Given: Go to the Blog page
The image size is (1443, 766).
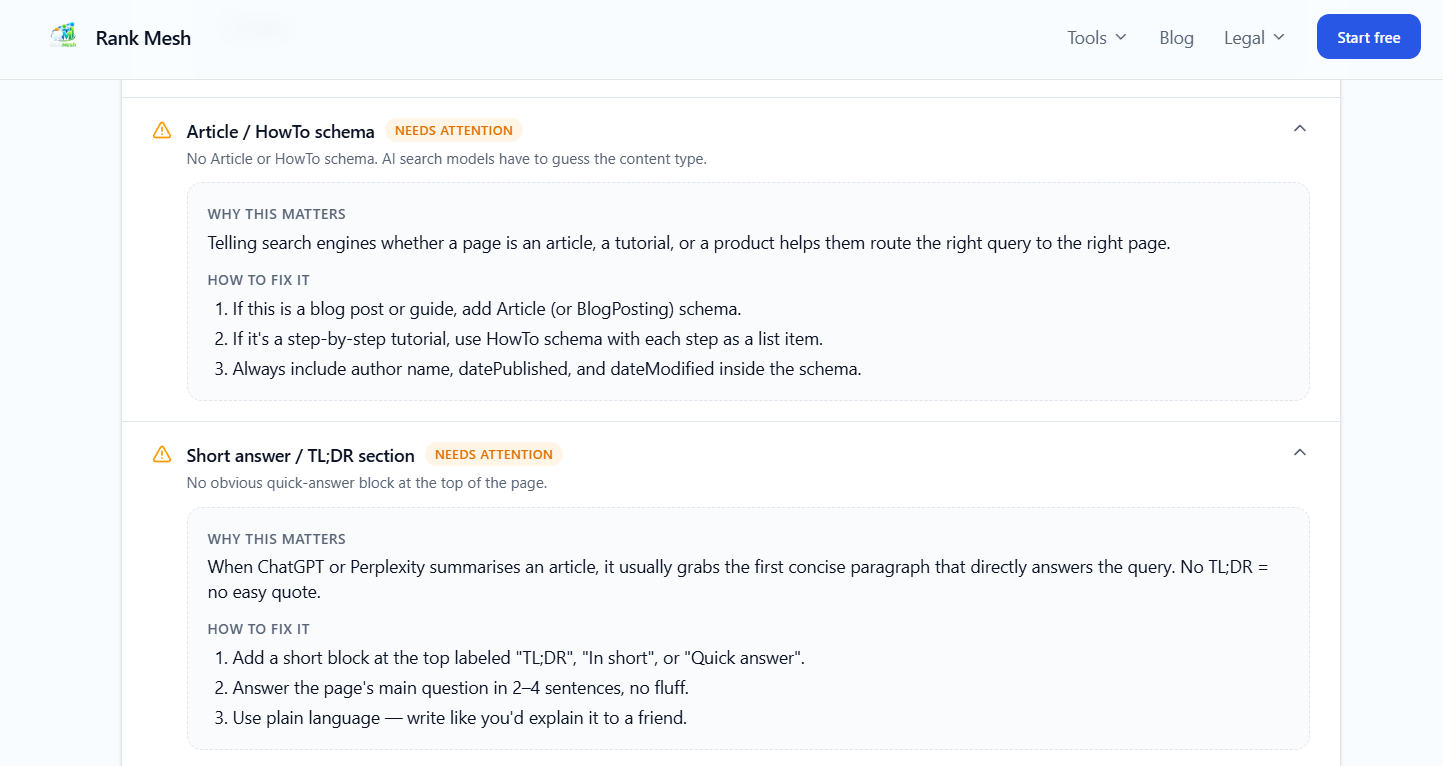Looking at the screenshot, I should click(1176, 38).
